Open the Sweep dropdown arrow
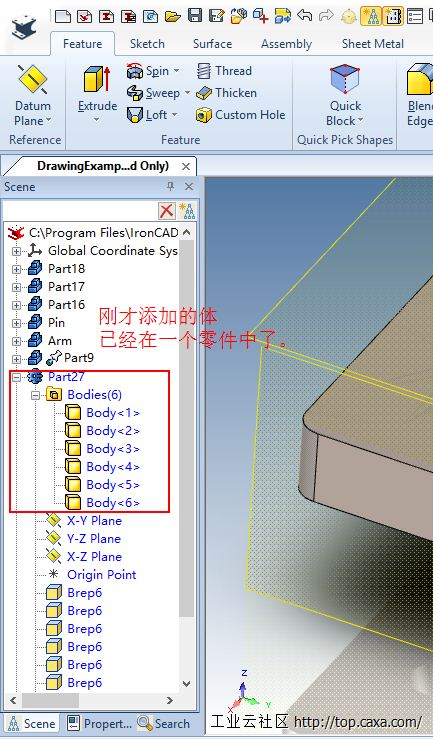This screenshot has height=739, width=433. [x=187, y=93]
